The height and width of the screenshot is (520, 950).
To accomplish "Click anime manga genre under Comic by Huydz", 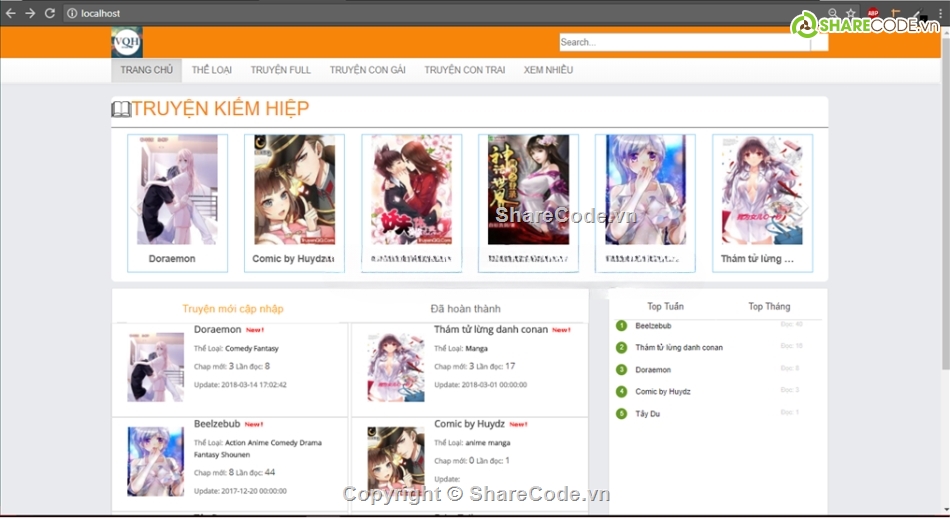I will (x=488, y=443).
